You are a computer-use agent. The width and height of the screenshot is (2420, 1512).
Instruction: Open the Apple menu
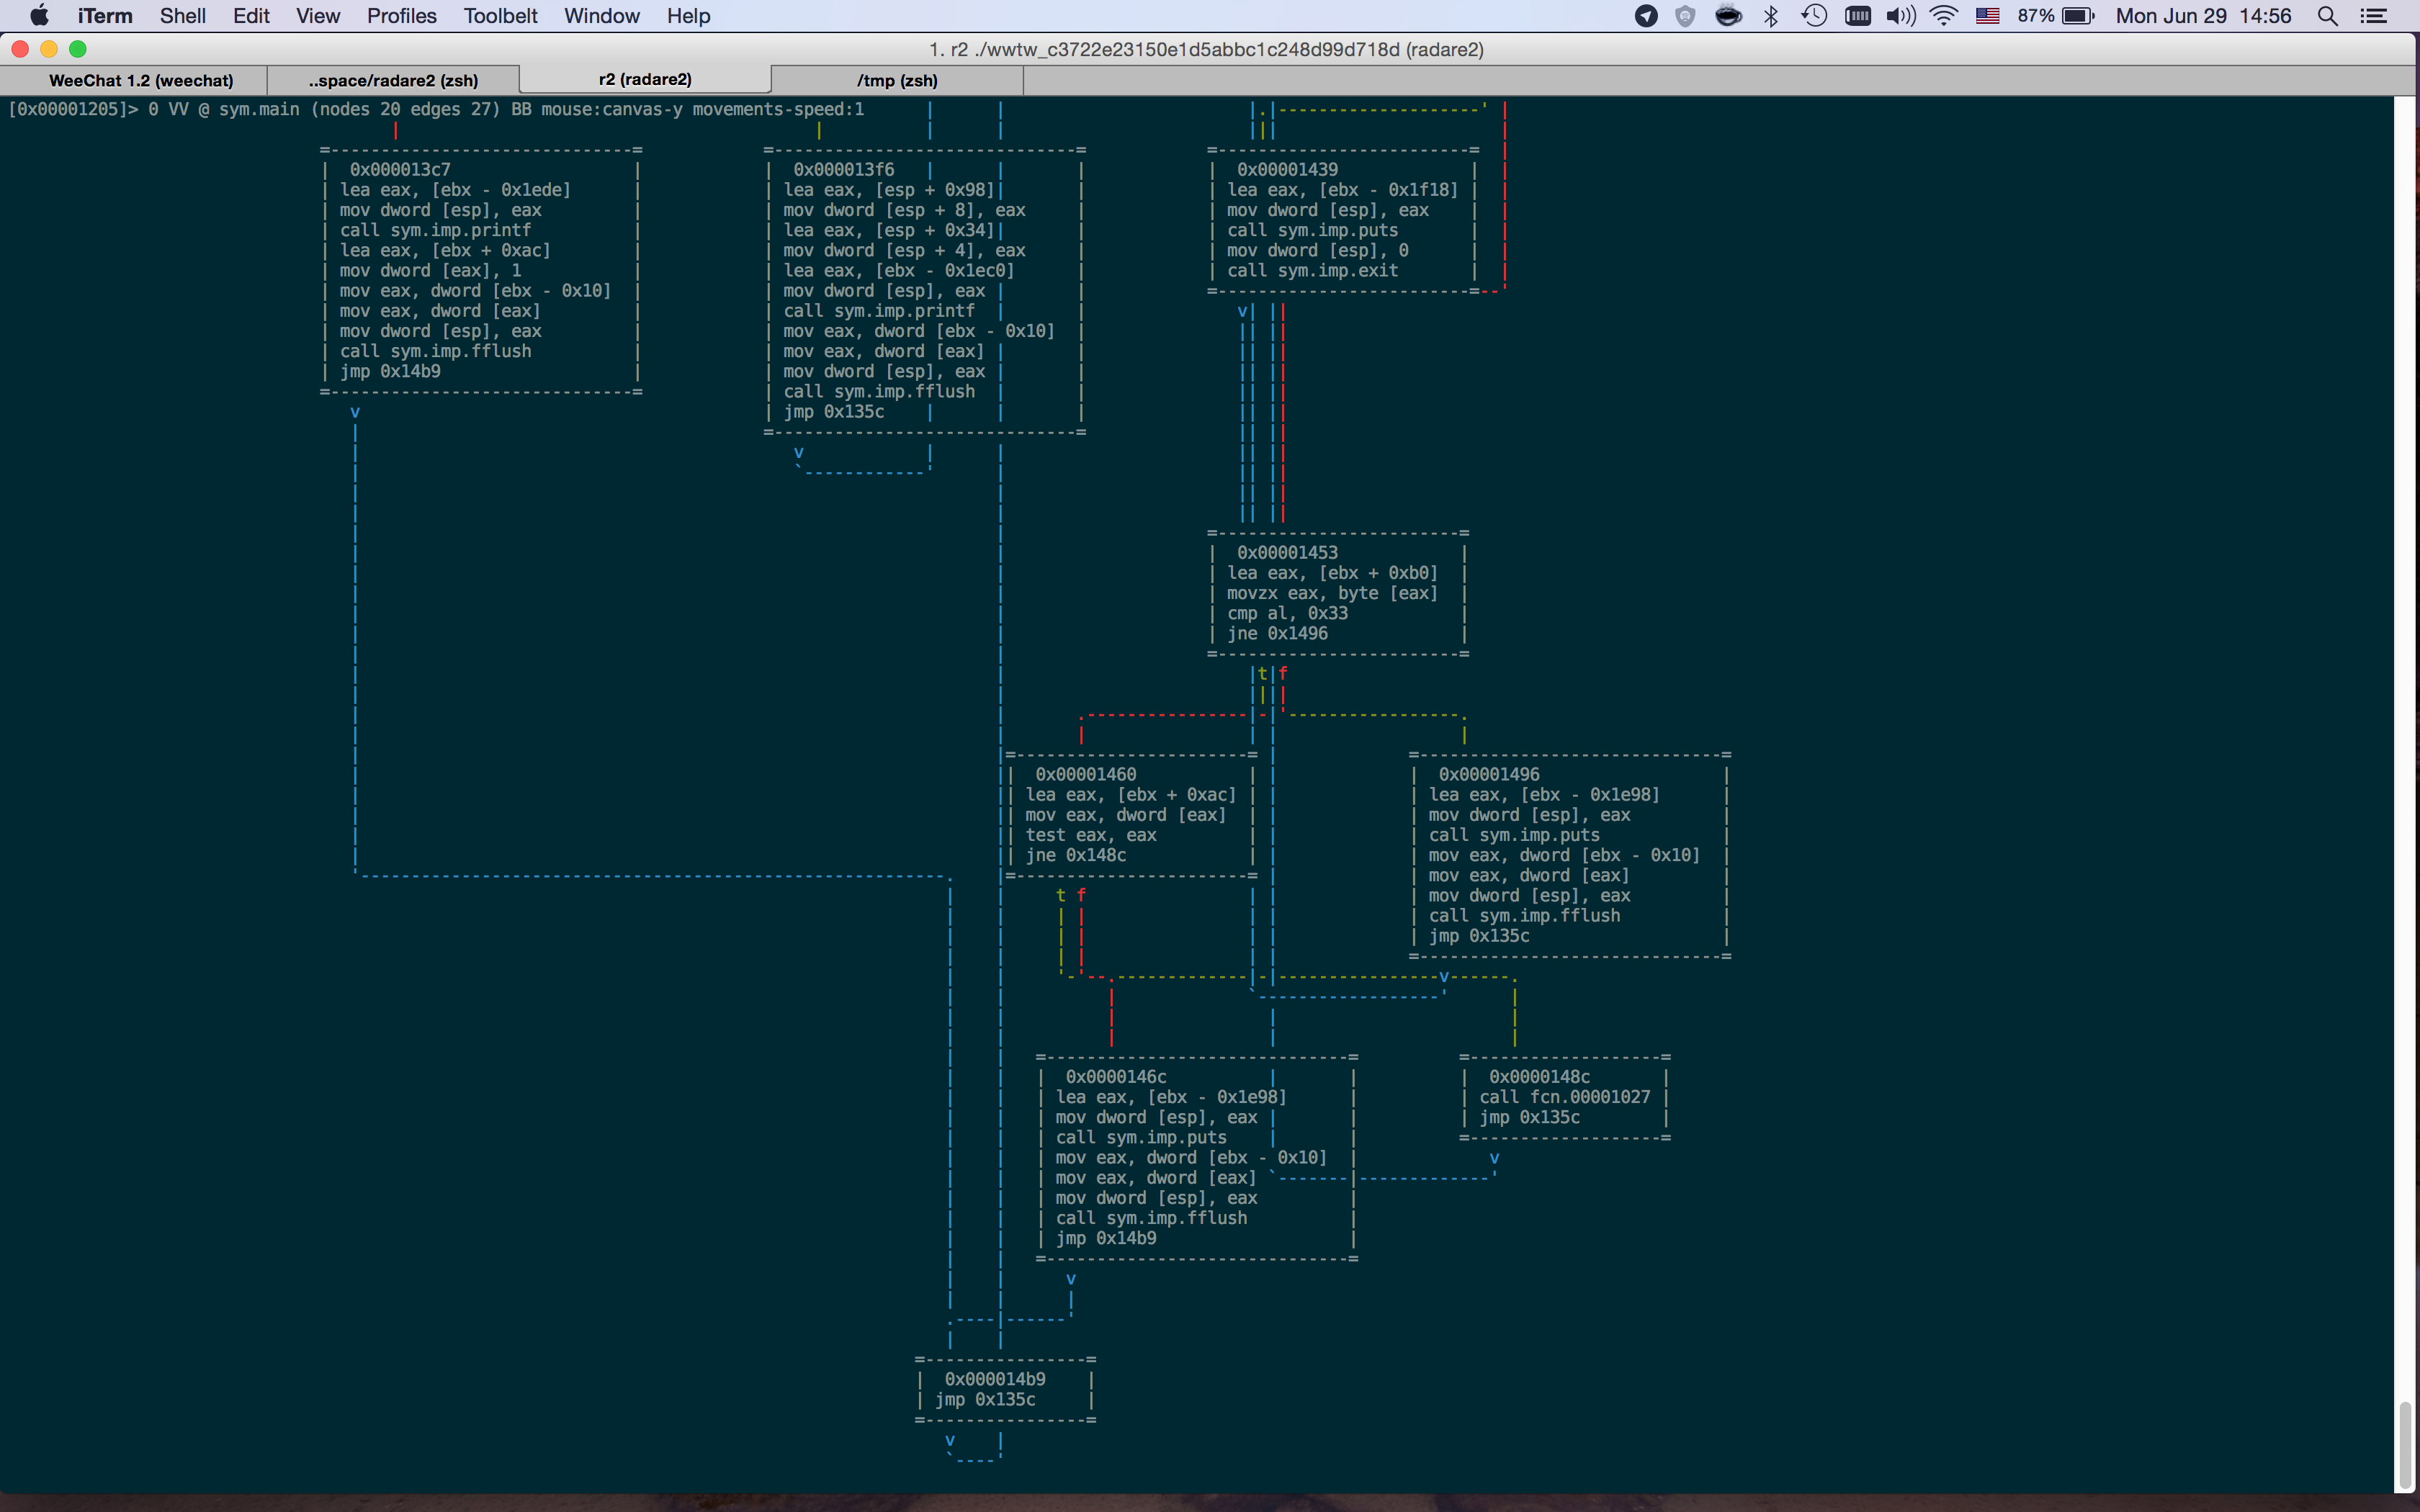pyautogui.click(x=39, y=16)
